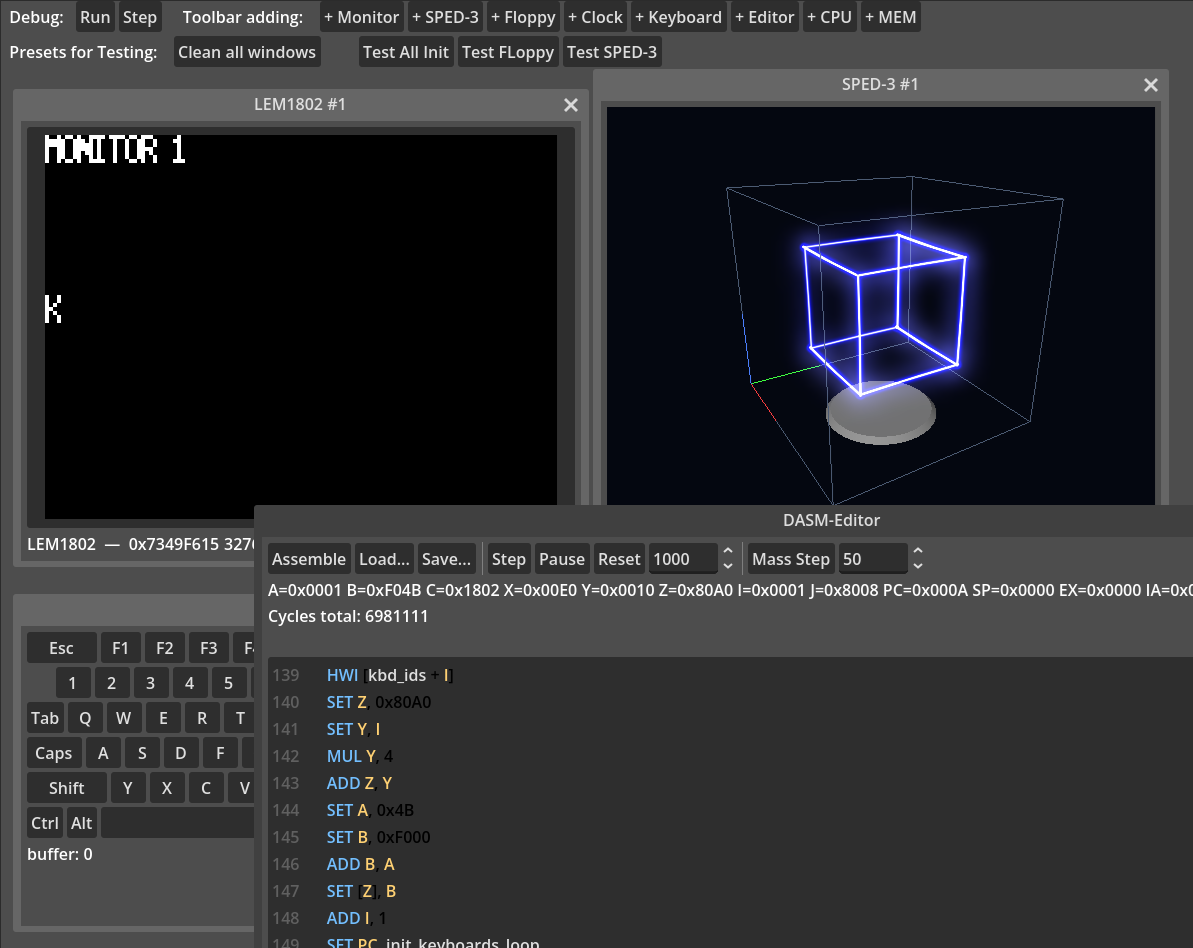Image resolution: width=1193 pixels, height=948 pixels.
Task: Click the Debug Run button
Action: click(x=95, y=17)
